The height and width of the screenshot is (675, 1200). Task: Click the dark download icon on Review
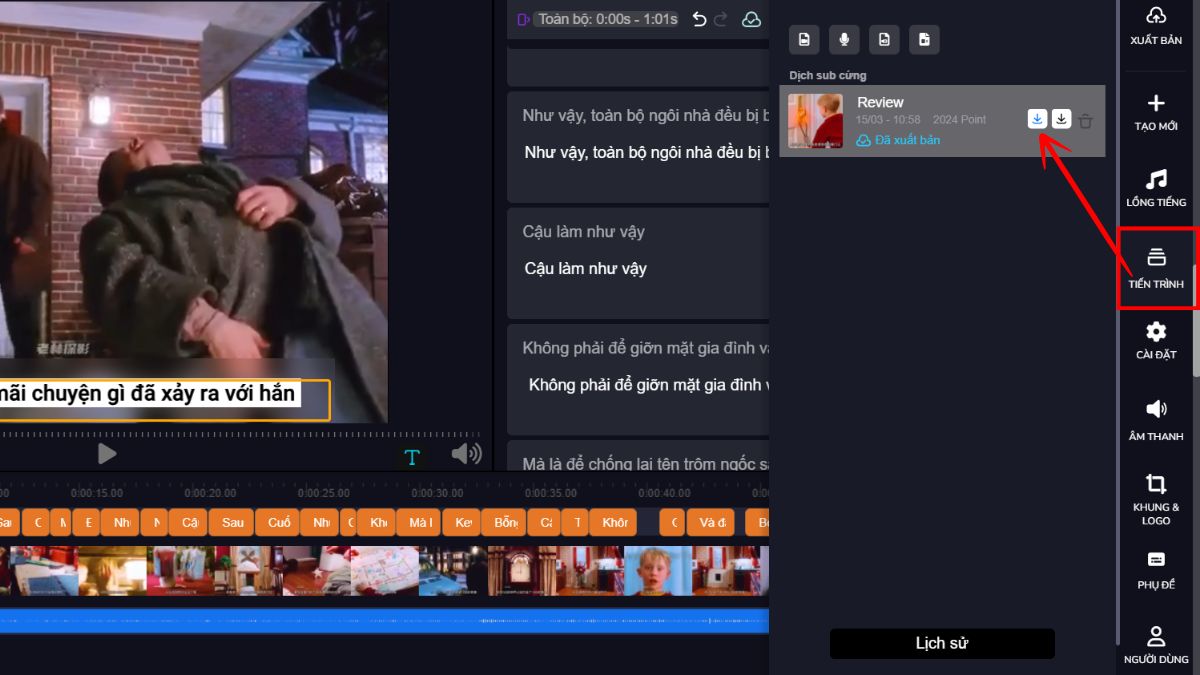pos(1062,119)
